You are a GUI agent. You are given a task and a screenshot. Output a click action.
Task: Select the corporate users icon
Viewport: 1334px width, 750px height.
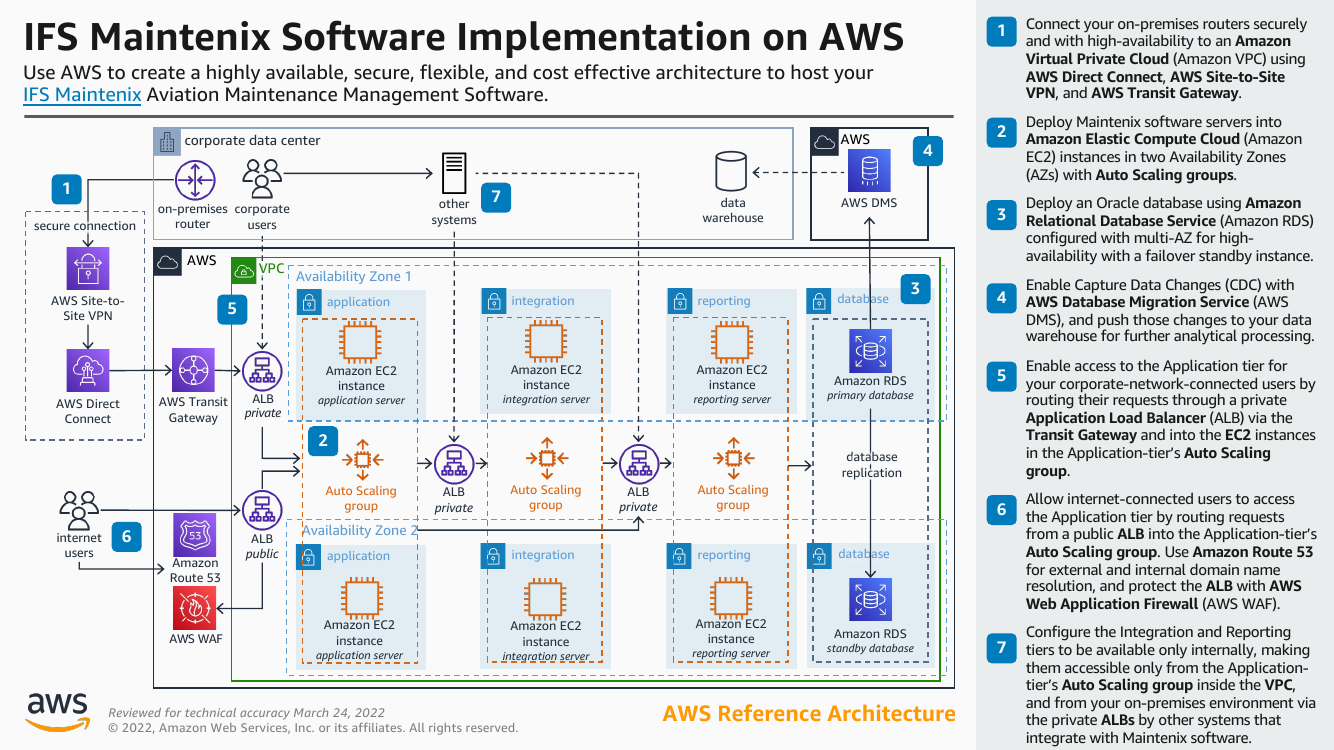click(x=262, y=180)
